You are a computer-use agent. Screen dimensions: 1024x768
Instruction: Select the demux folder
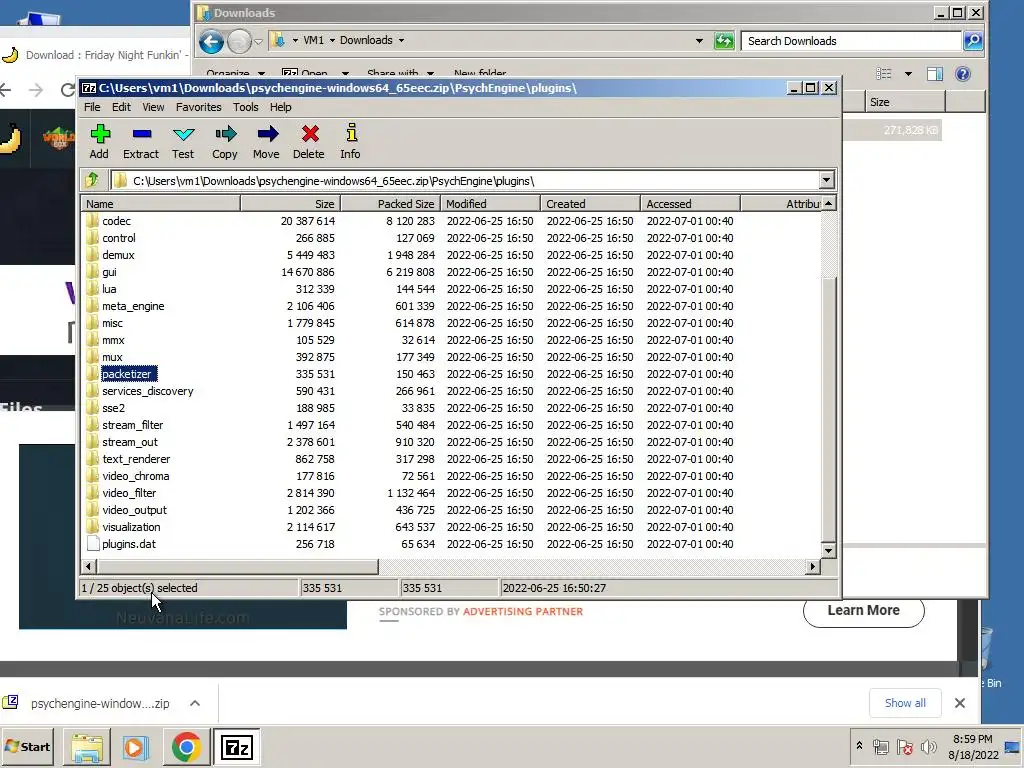pyautogui.click(x=118, y=255)
